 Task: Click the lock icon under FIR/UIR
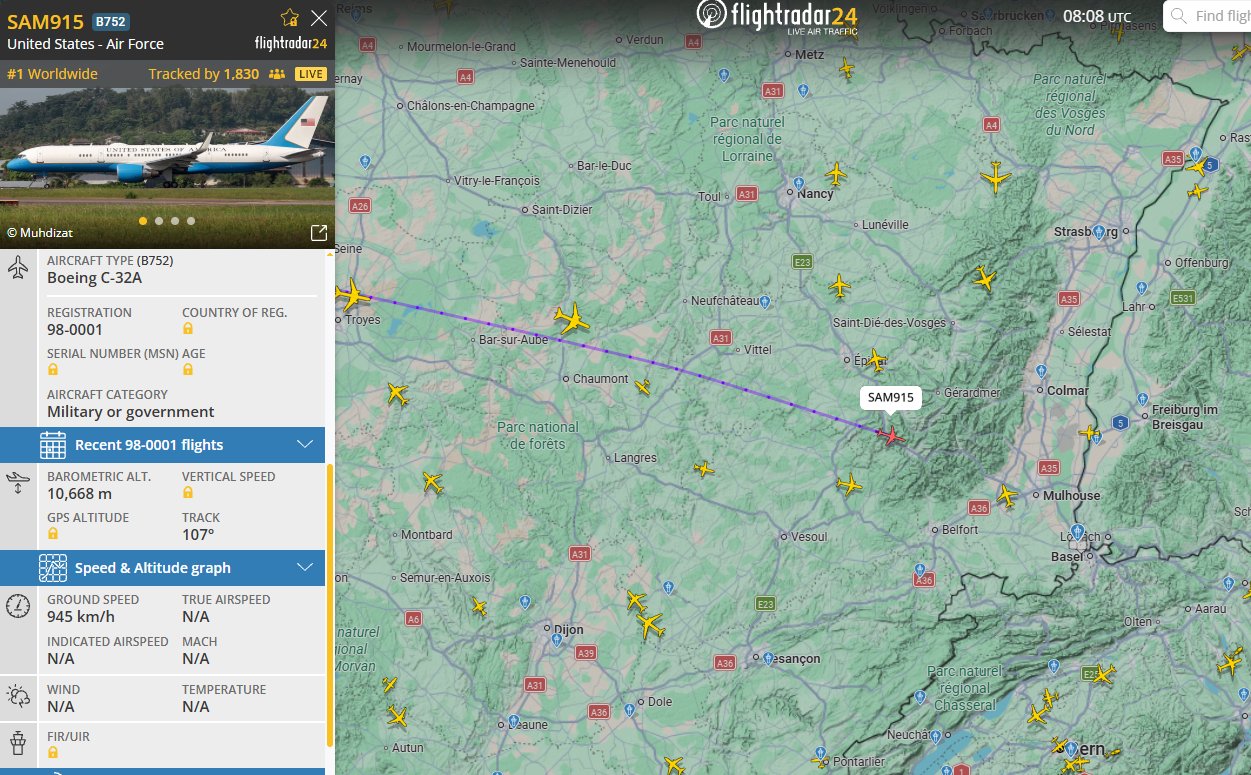(53, 752)
